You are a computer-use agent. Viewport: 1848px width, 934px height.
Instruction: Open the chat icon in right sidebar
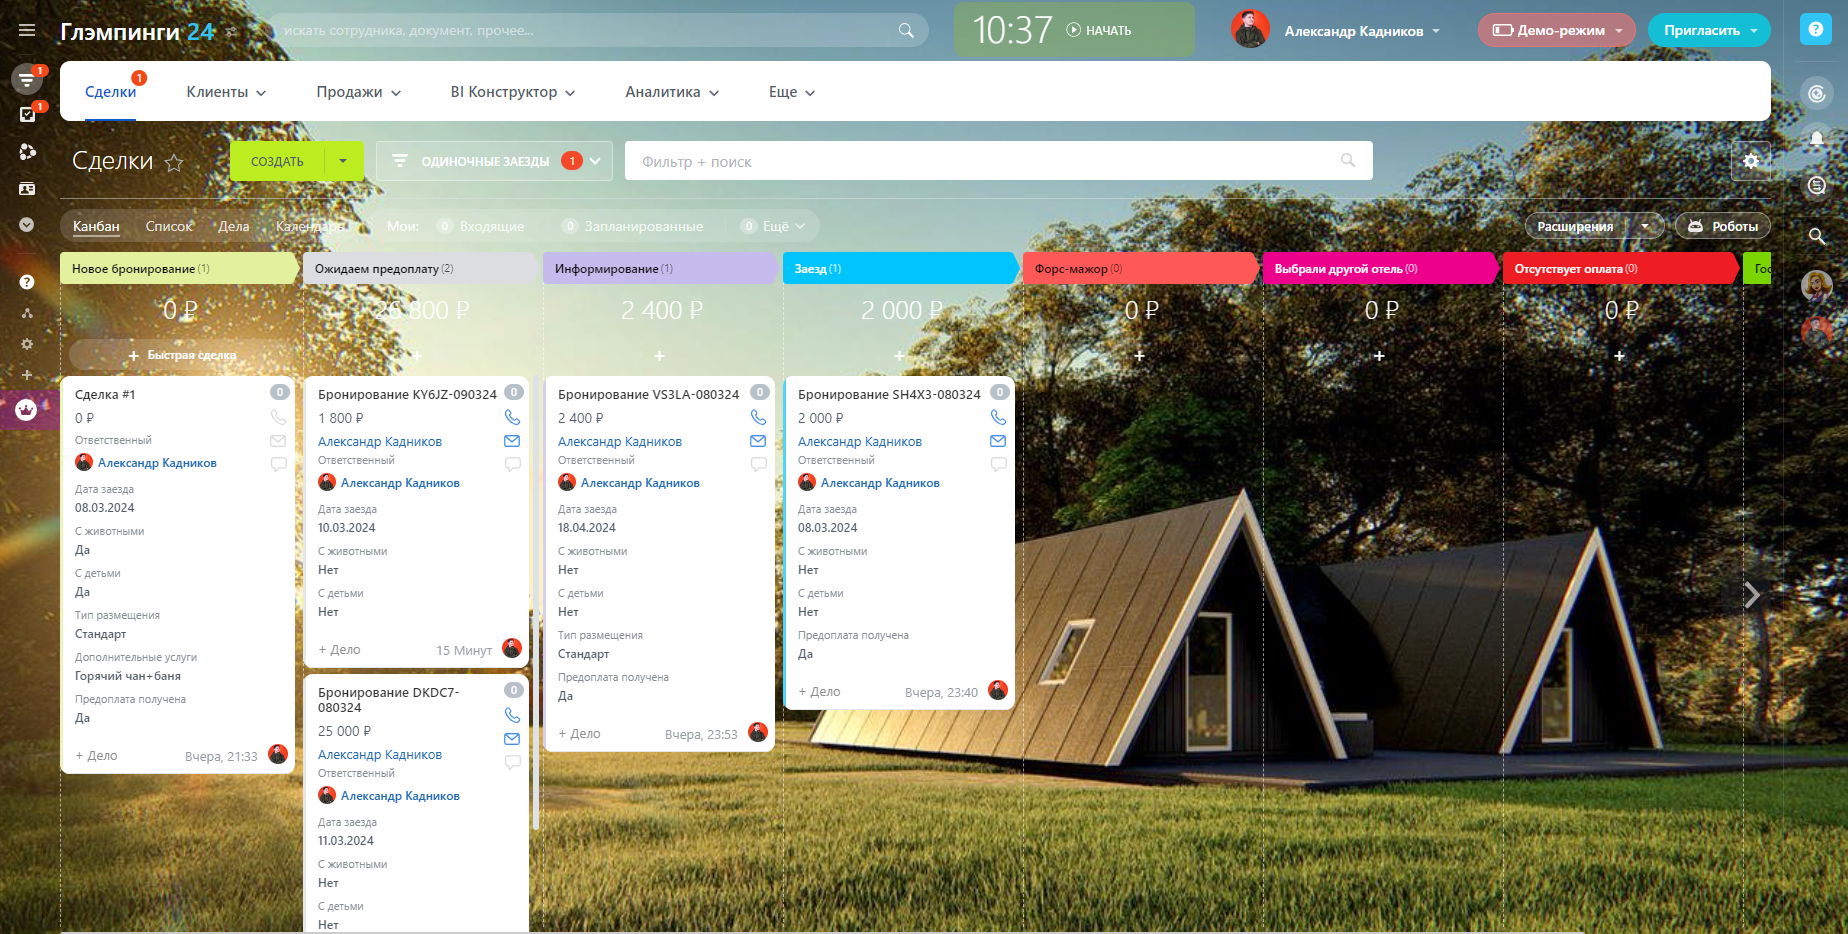coord(1817,185)
